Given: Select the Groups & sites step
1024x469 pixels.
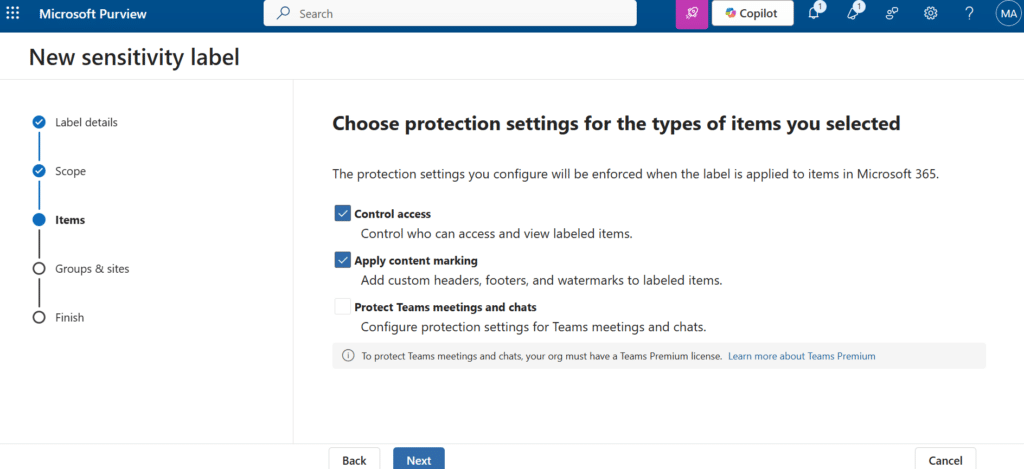Looking at the screenshot, I should coord(92,268).
